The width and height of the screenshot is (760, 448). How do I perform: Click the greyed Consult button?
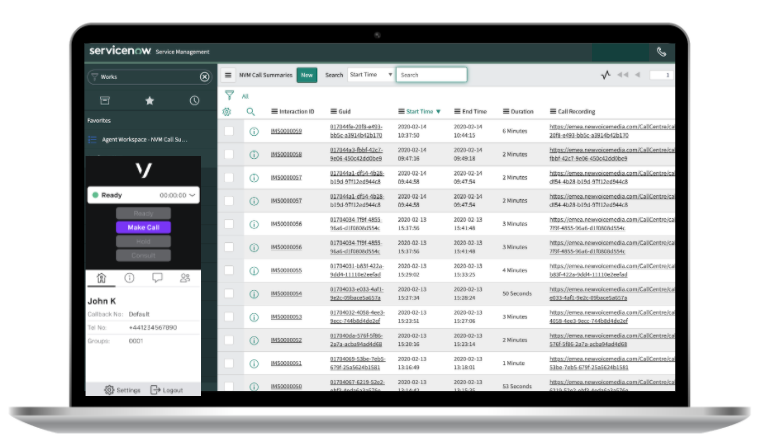(x=143, y=256)
